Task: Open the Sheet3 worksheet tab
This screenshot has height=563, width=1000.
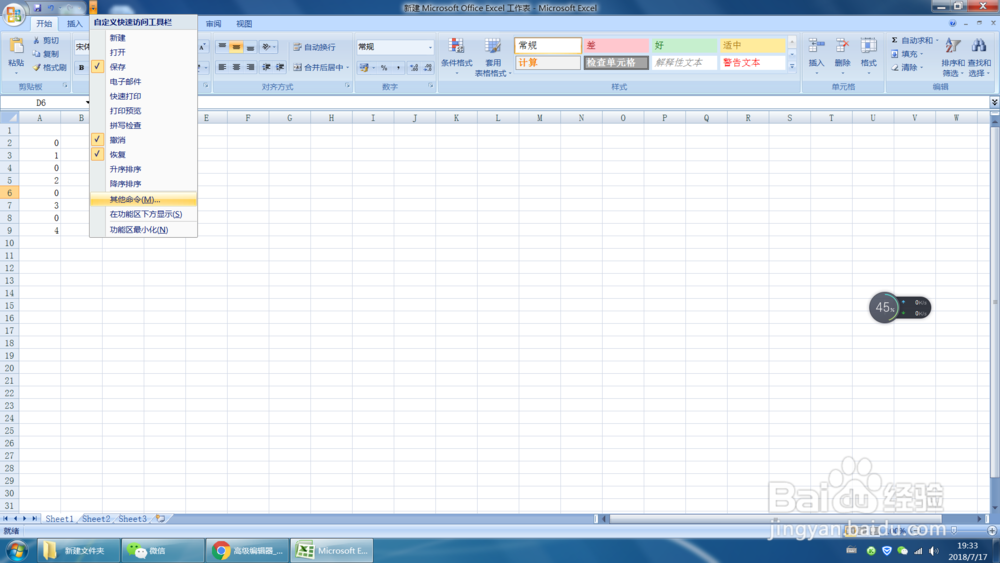Action: 133,519
